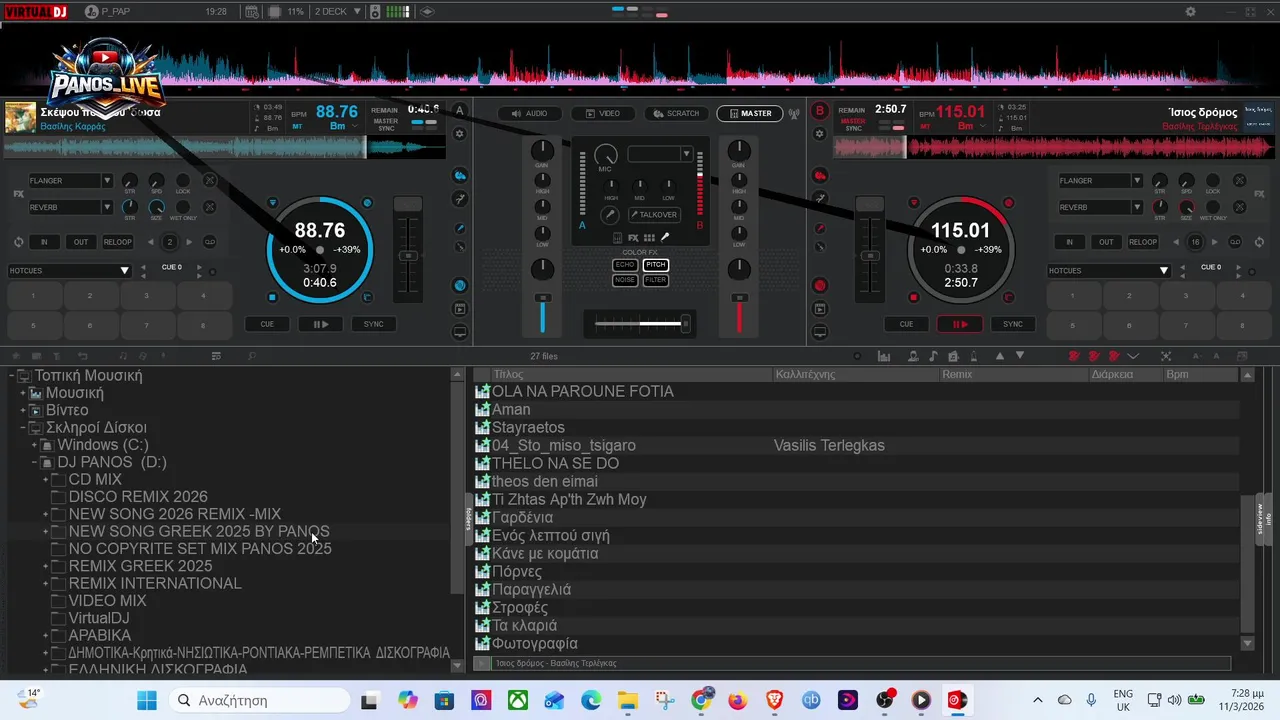Click the crossfader slider
This screenshot has width=1280, height=720.
tap(641, 323)
